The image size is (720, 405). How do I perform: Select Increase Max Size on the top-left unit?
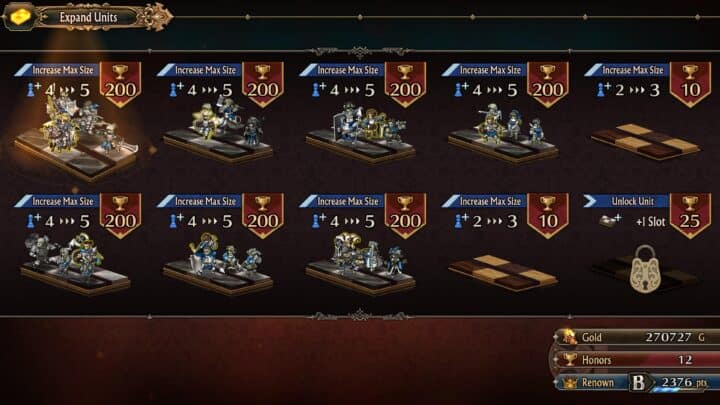62,70
